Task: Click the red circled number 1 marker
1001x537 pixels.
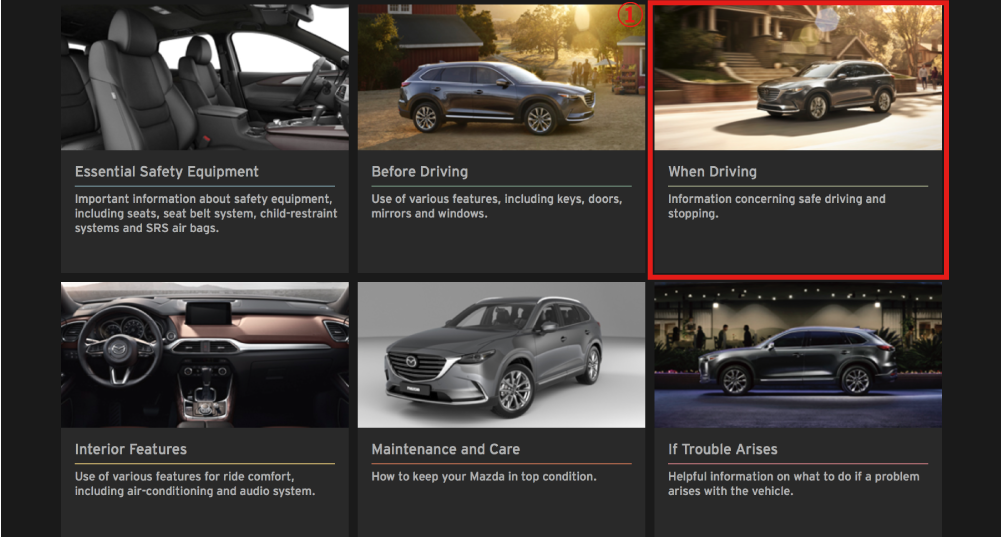Action: click(627, 15)
